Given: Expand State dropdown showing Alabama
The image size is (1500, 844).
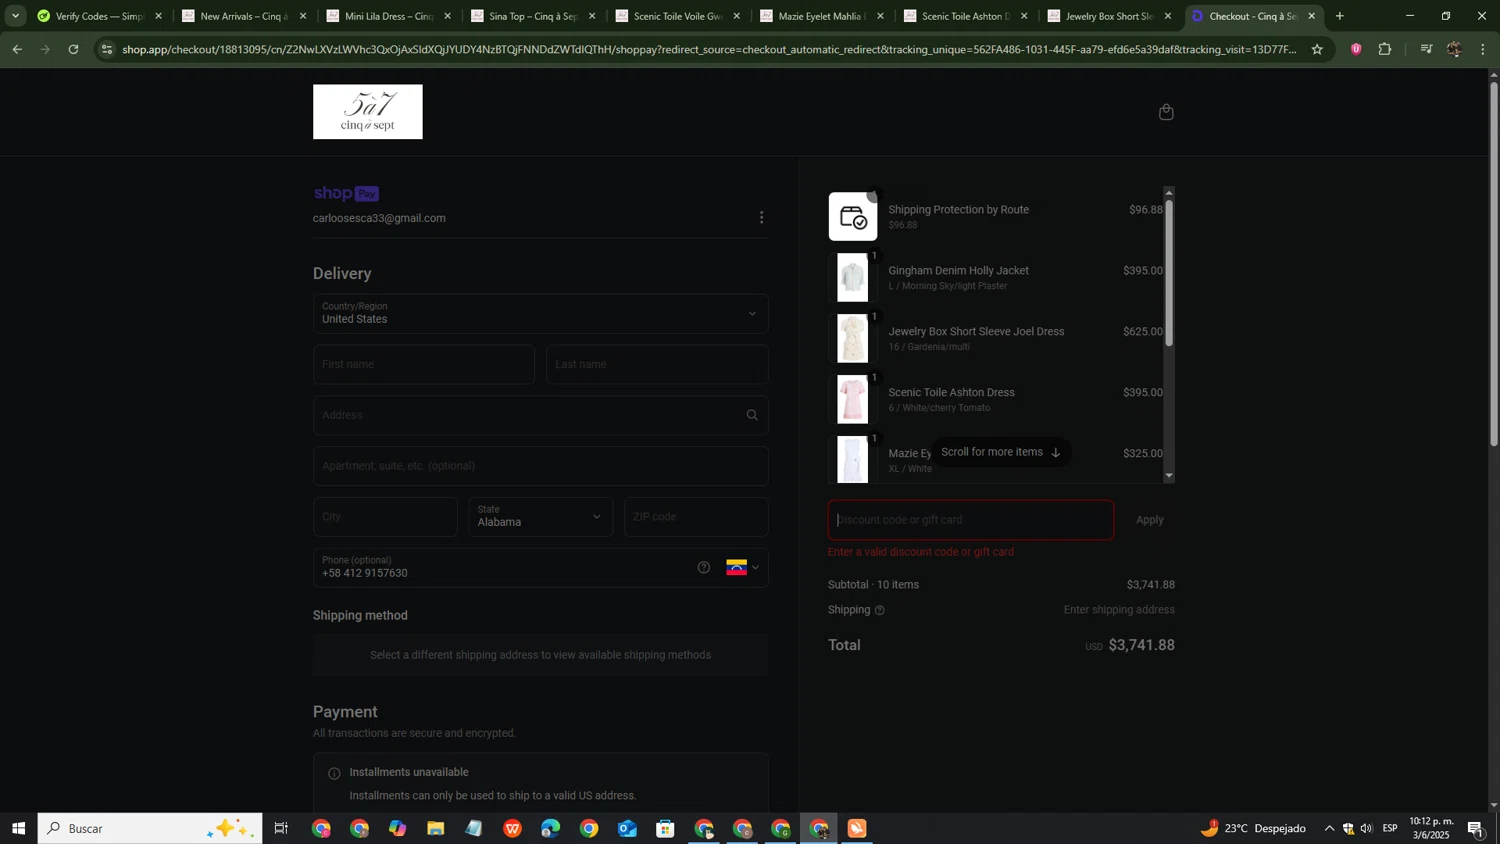Looking at the screenshot, I should (x=541, y=517).
